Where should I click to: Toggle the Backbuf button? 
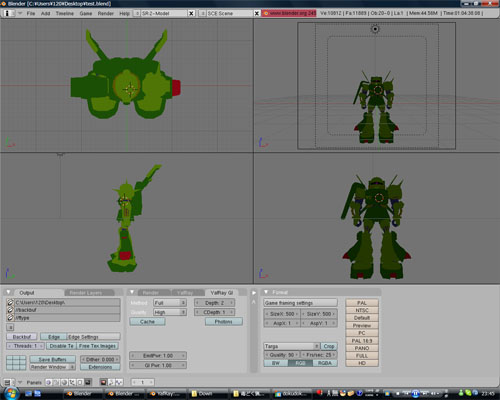(x=22, y=337)
